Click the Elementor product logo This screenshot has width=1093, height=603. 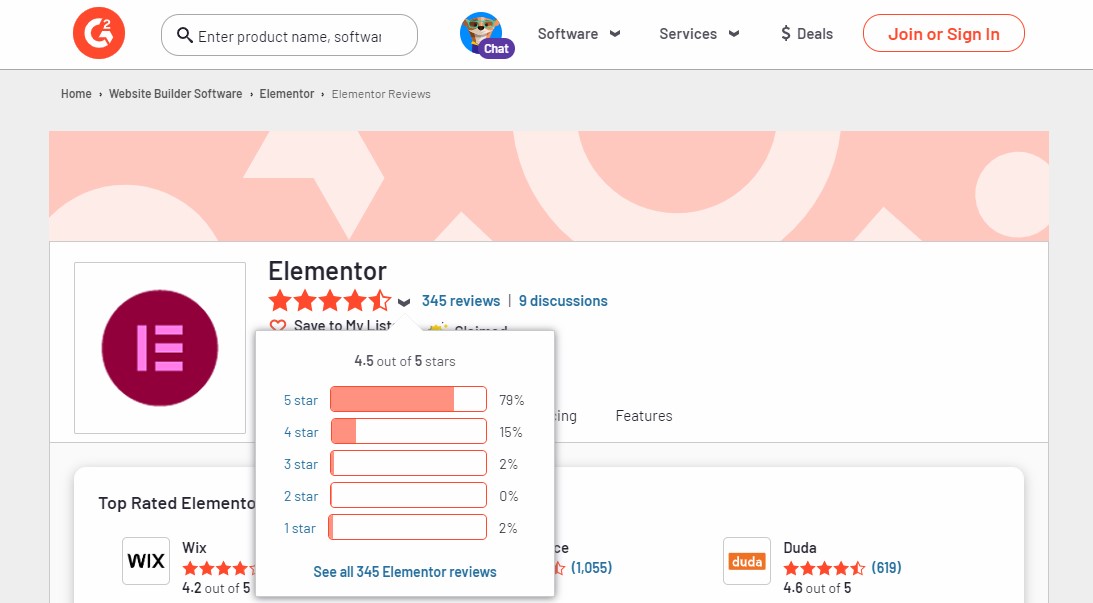click(x=160, y=348)
